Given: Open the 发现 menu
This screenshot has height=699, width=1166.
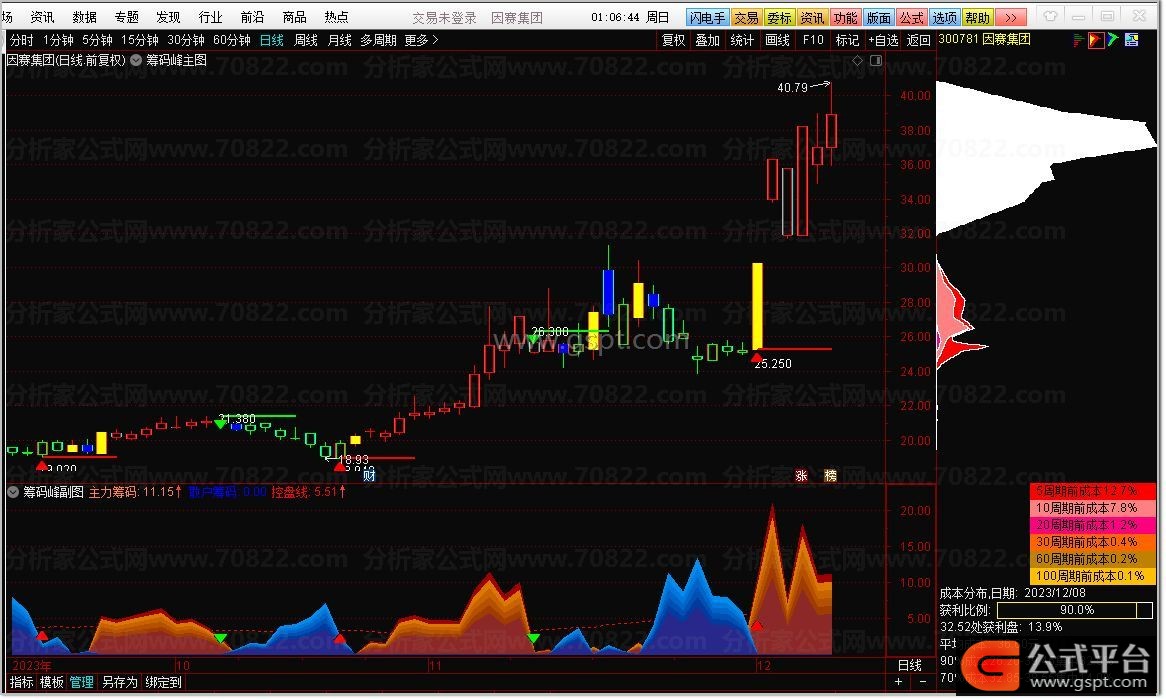Looking at the screenshot, I should click(x=168, y=17).
